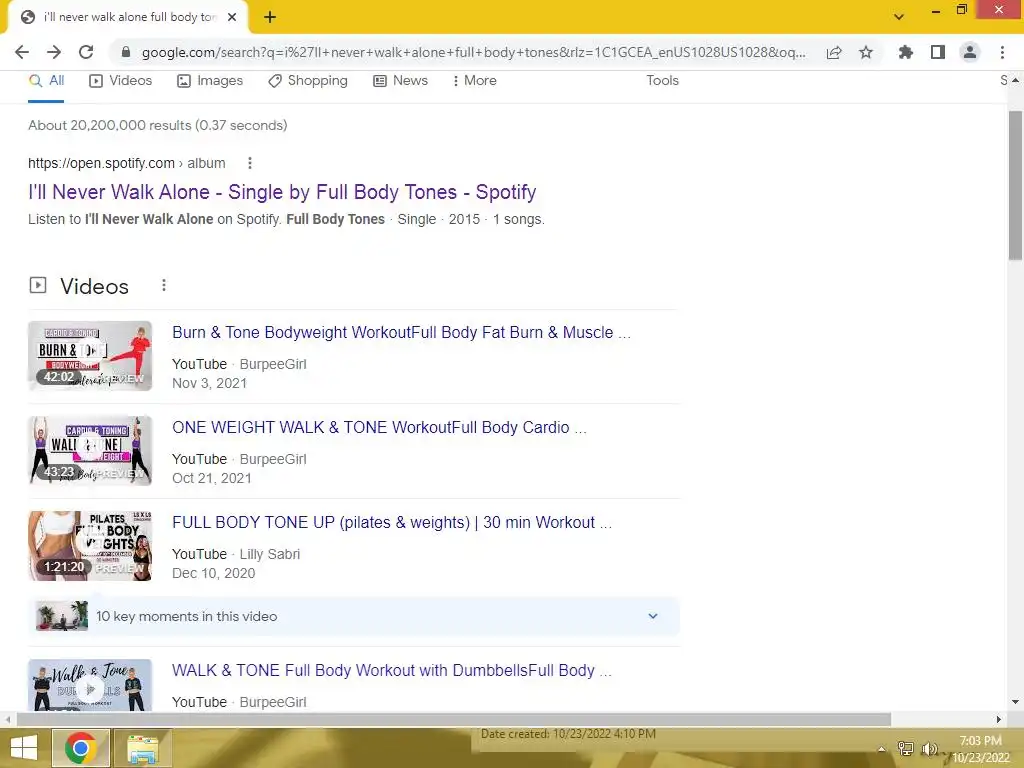Click the address bar URL field
The image size is (1024, 768).
click(x=473, y=52)
